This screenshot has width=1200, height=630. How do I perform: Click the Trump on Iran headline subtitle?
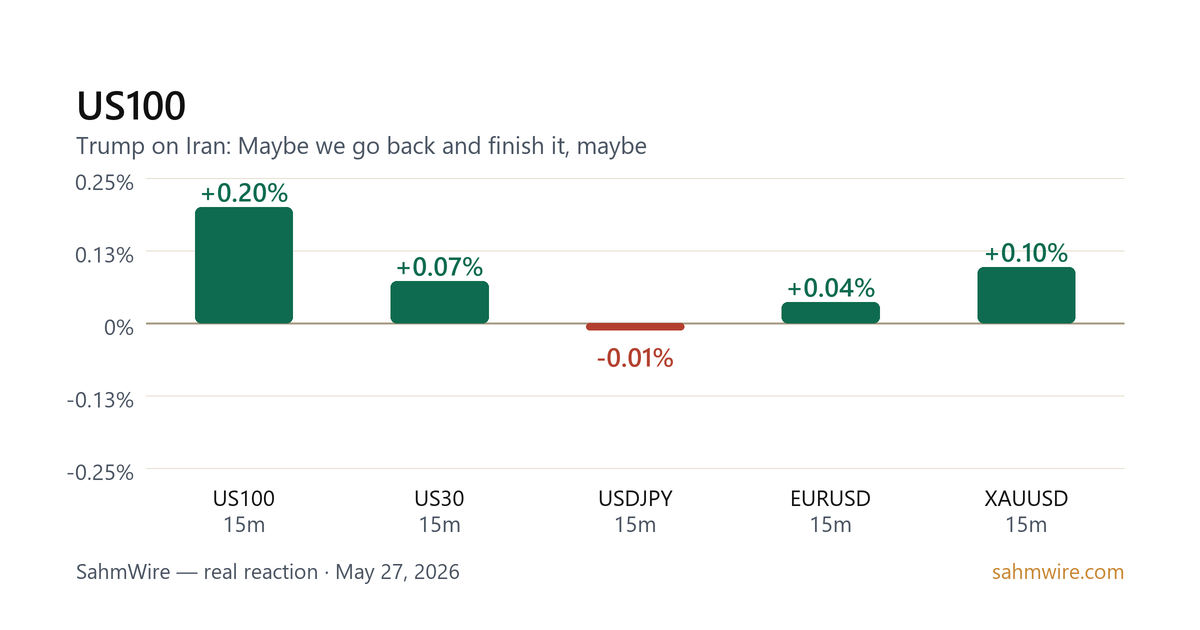point(362,146)
